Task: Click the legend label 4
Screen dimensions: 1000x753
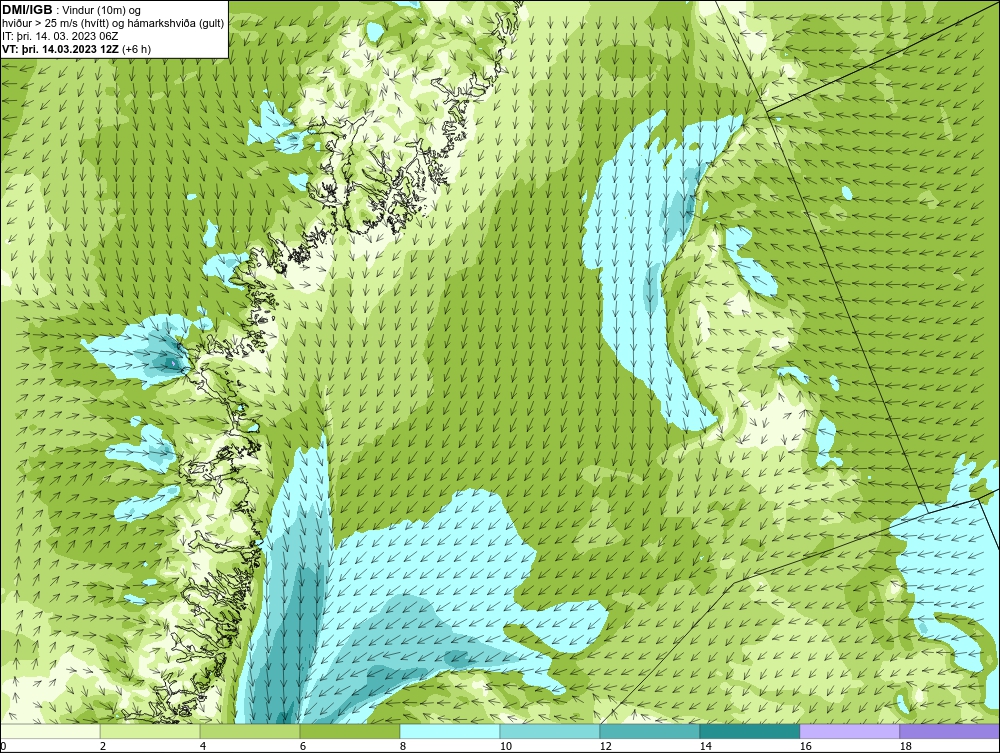Action: [203, 746]
